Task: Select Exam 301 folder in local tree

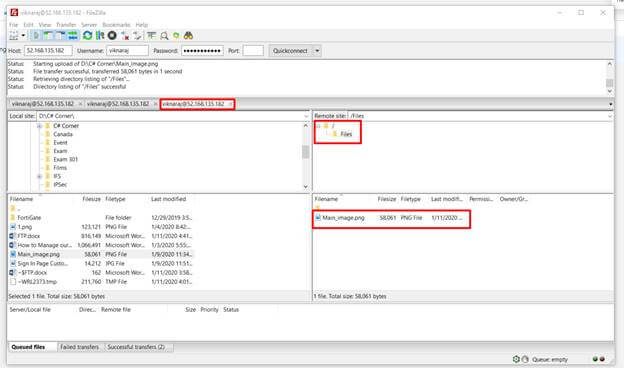Action: 66,160
